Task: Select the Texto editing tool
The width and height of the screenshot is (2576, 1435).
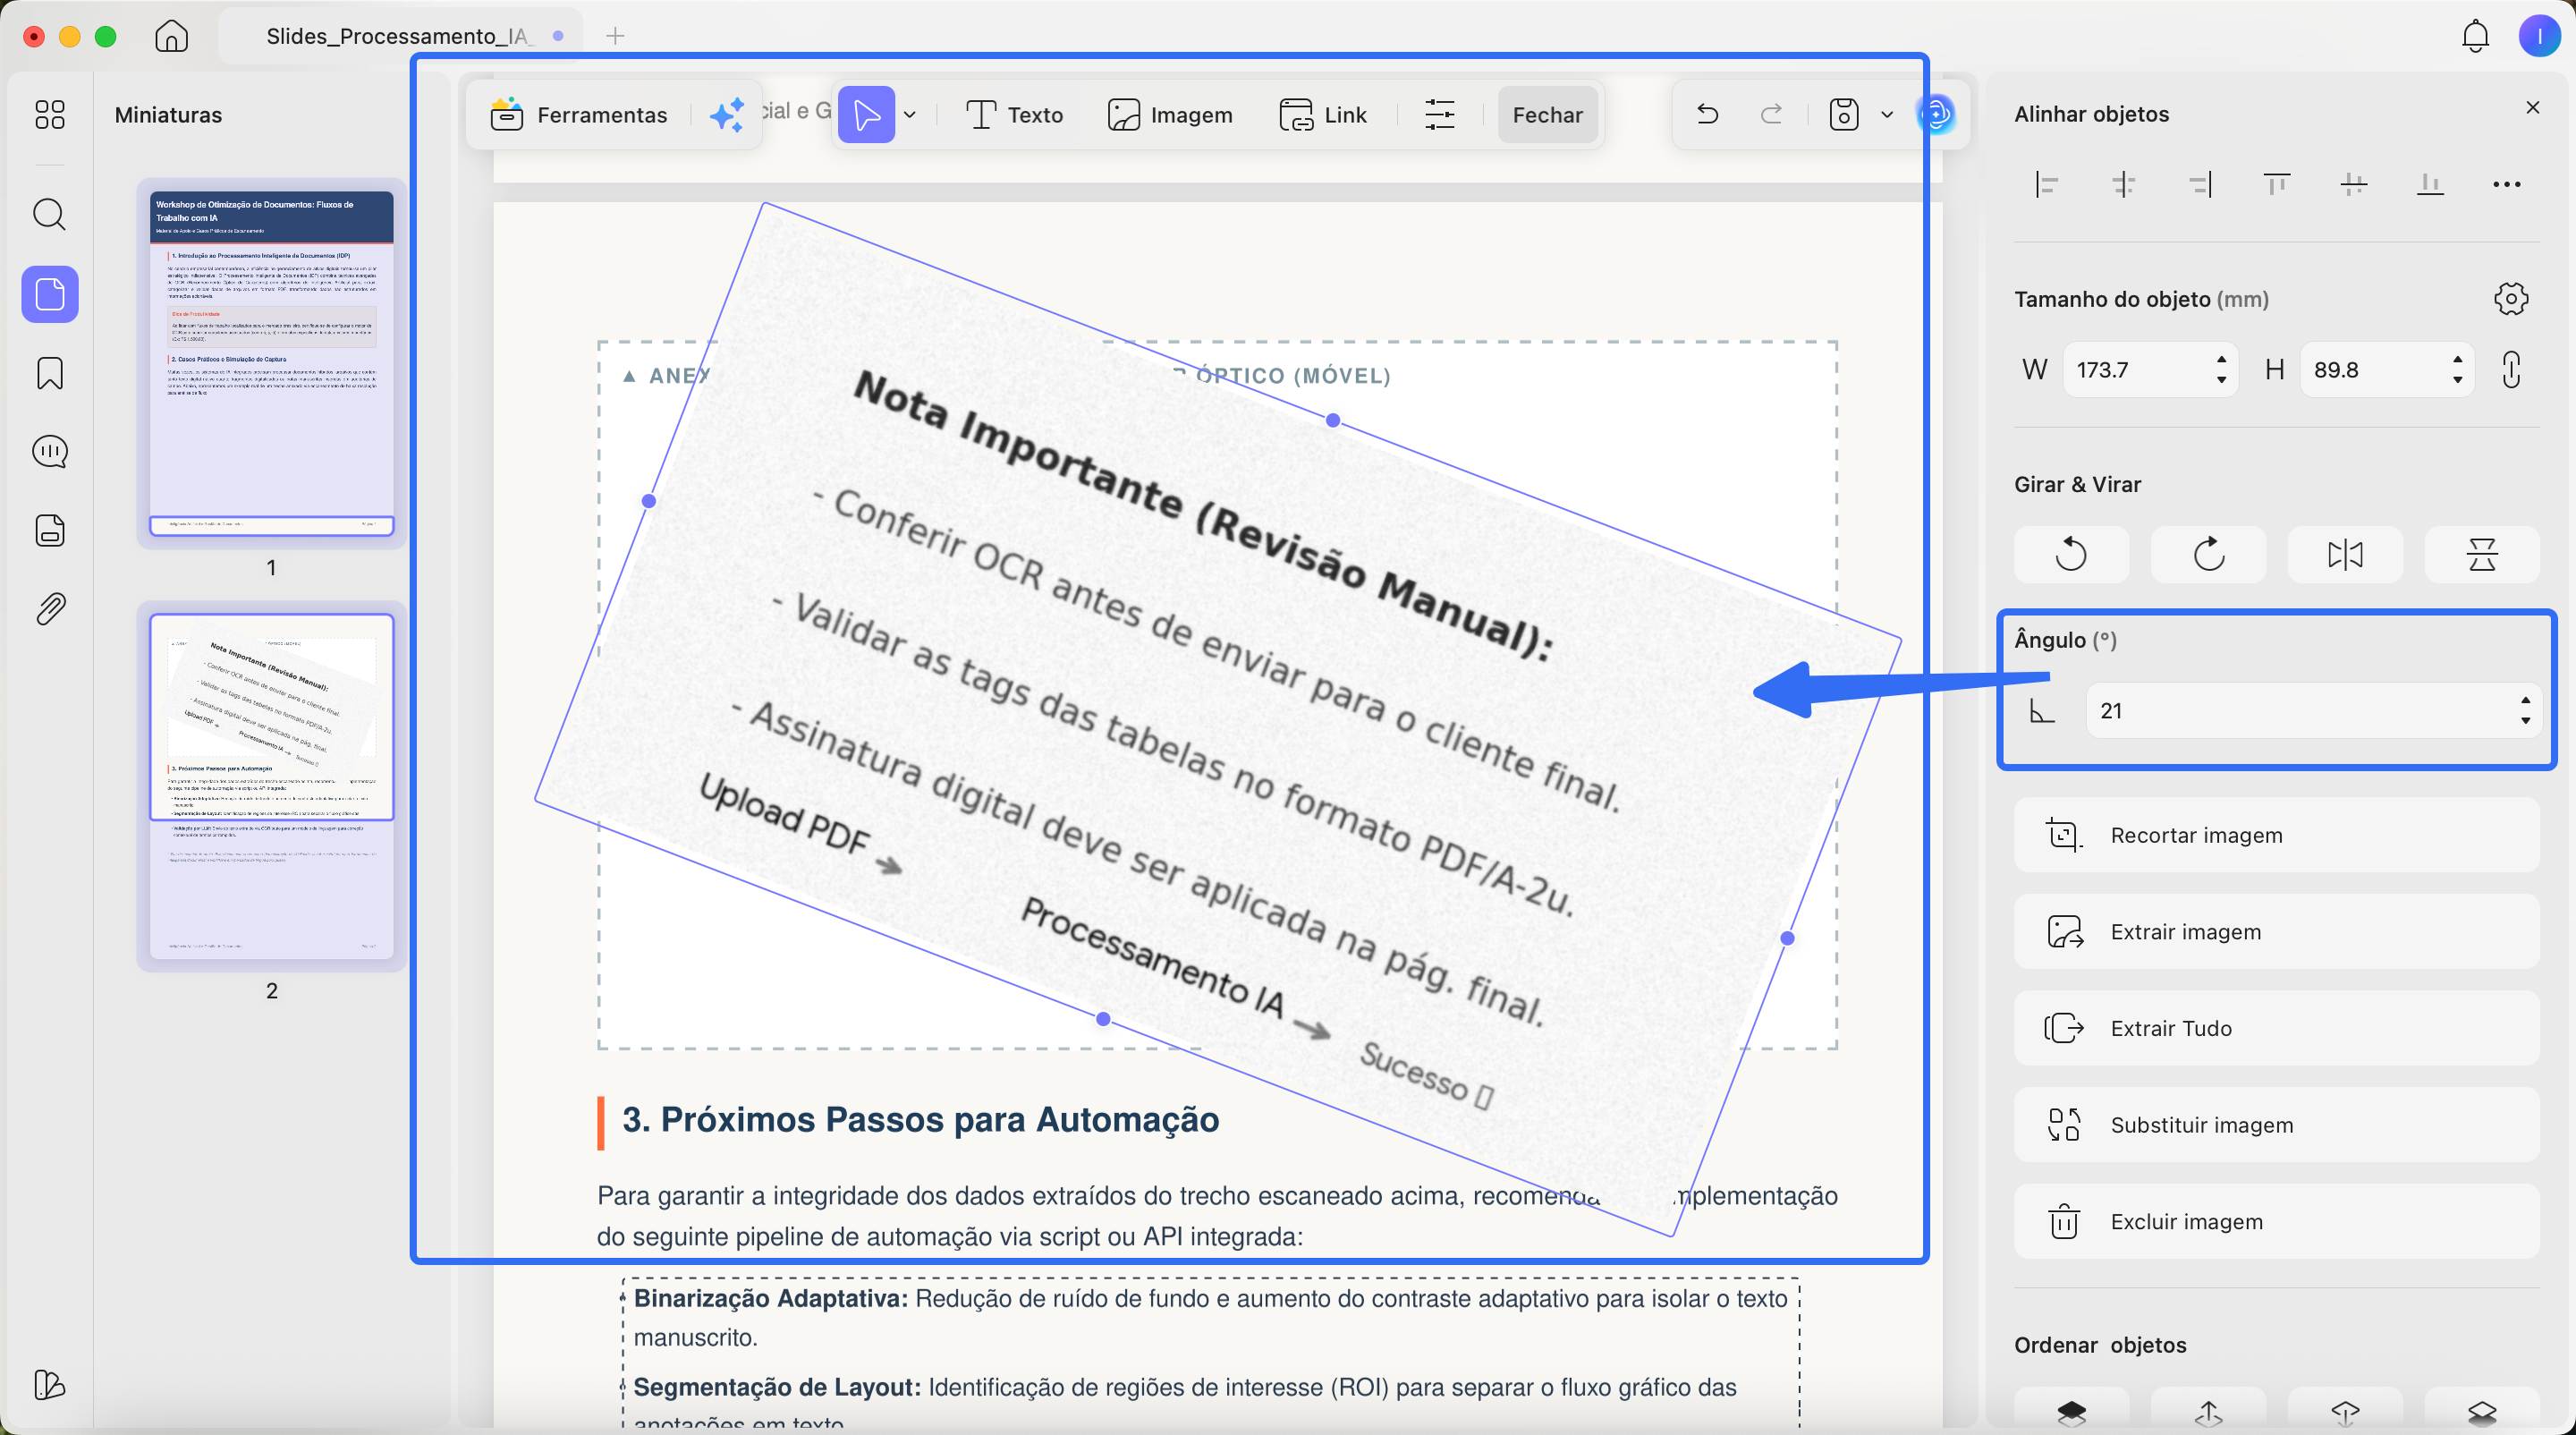Action: [1014, 115]
